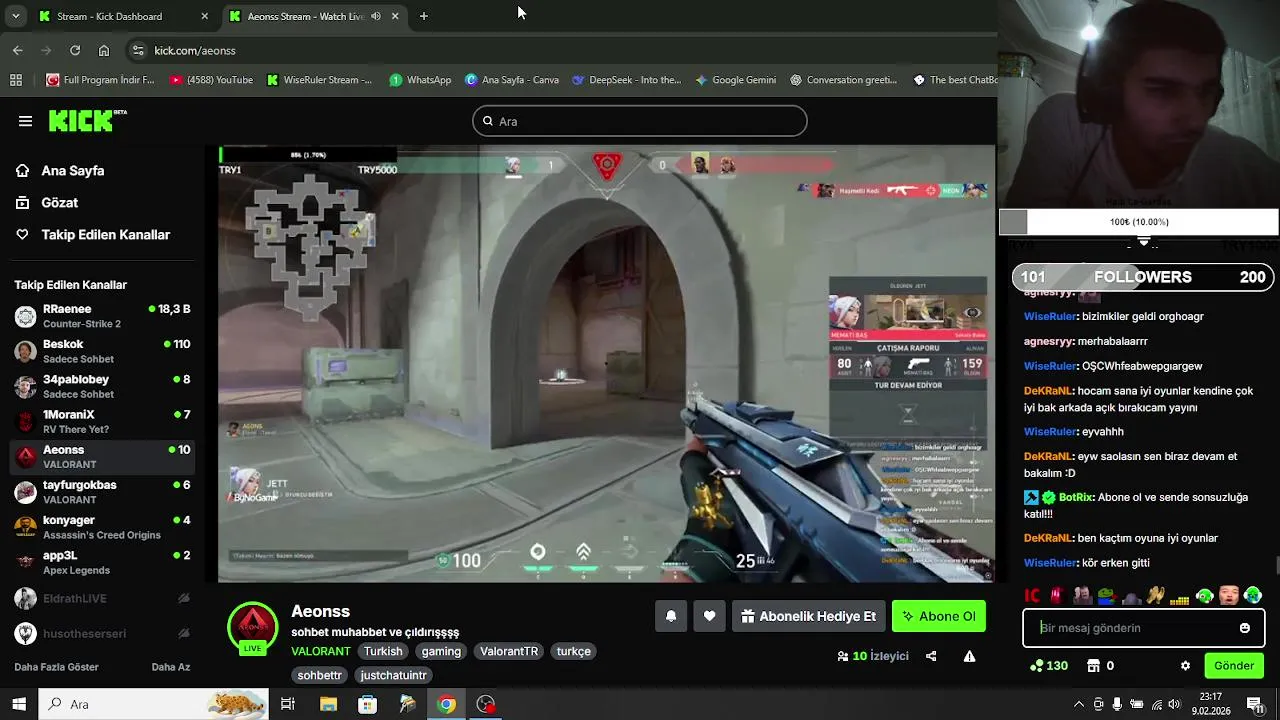Mute the Aeonss Stream tab audio
1280x720 pixels.
coord(376,16)
